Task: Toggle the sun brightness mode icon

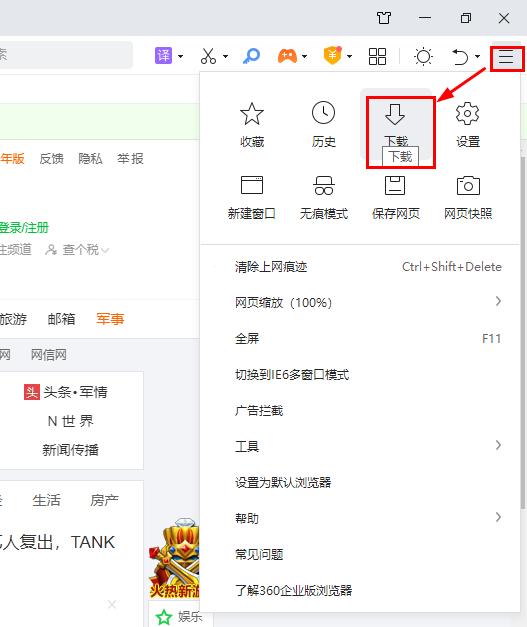Action: click(x=423, y=56)
